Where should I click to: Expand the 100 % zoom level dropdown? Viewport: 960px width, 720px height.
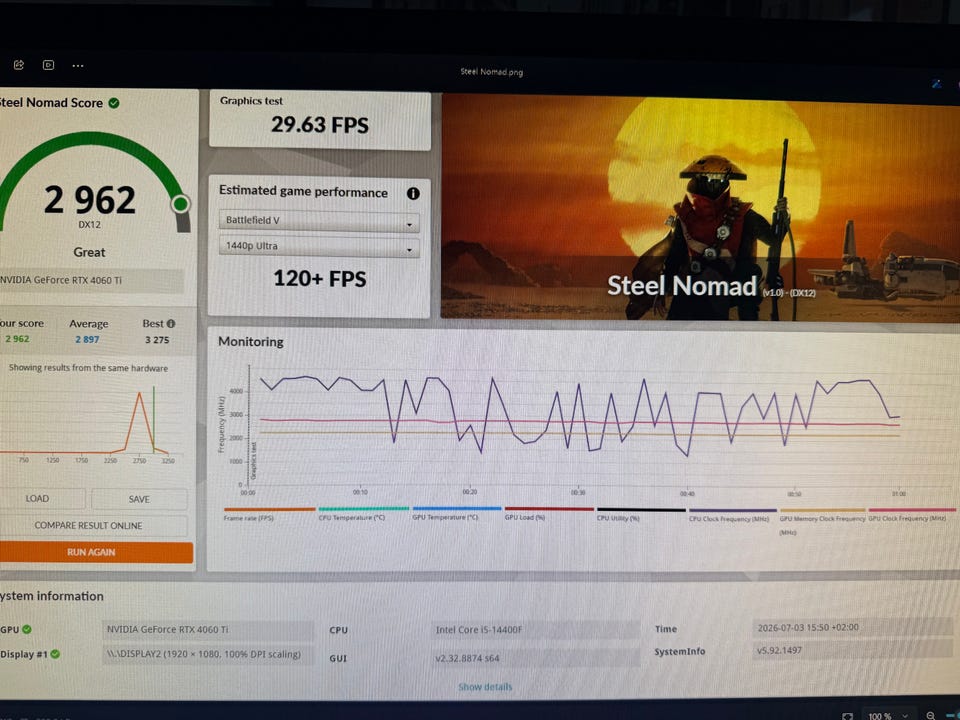[x=888, y=716]
